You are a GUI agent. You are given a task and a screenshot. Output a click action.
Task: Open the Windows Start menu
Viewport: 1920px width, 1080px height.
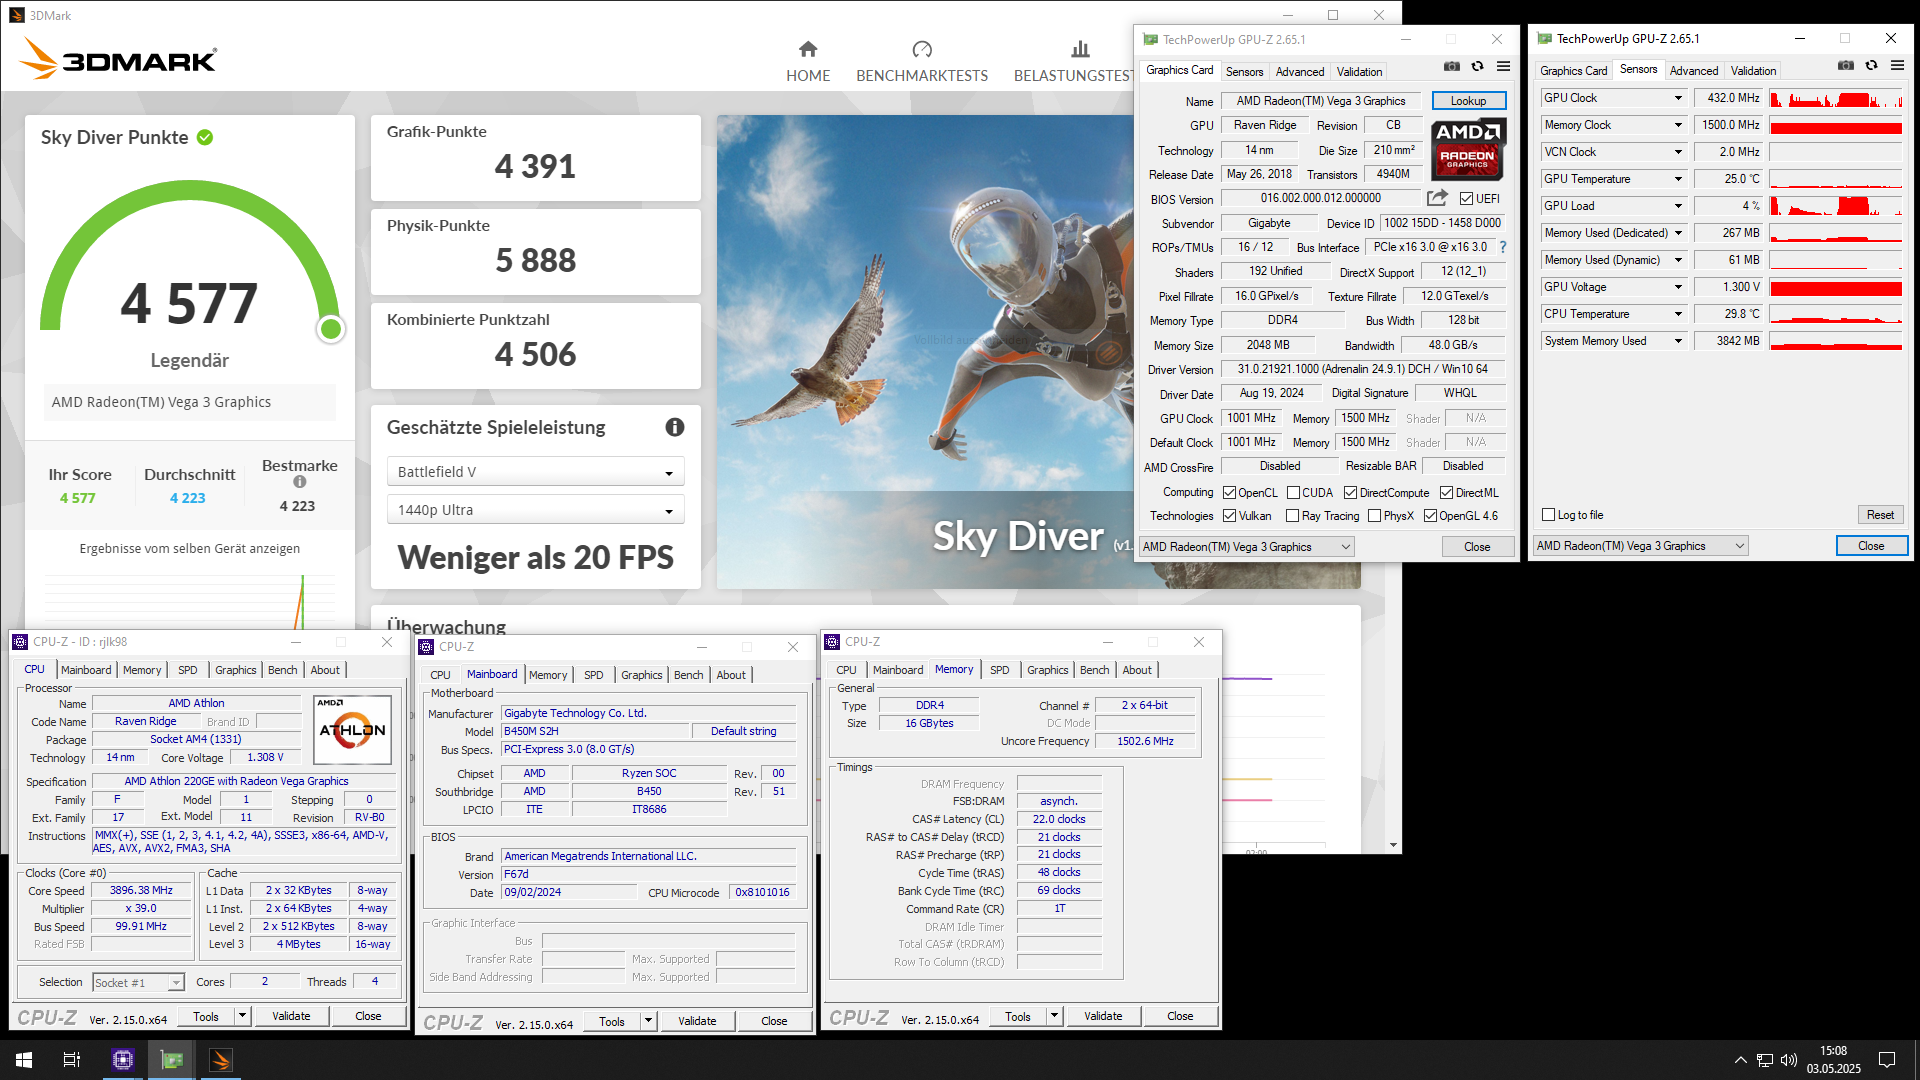24,1060
